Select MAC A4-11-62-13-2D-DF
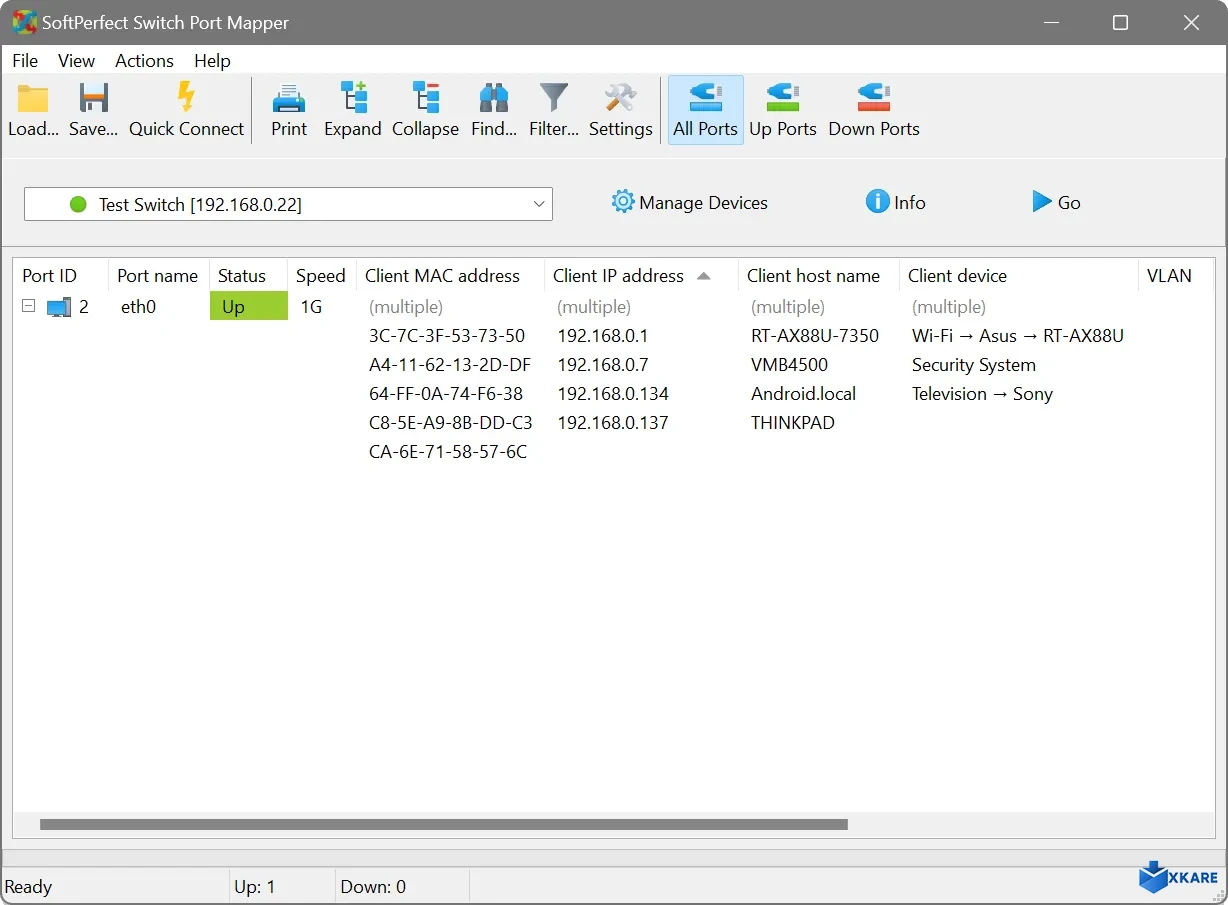The height and width of the screenshot is (905, 1228). click(450, 365)
